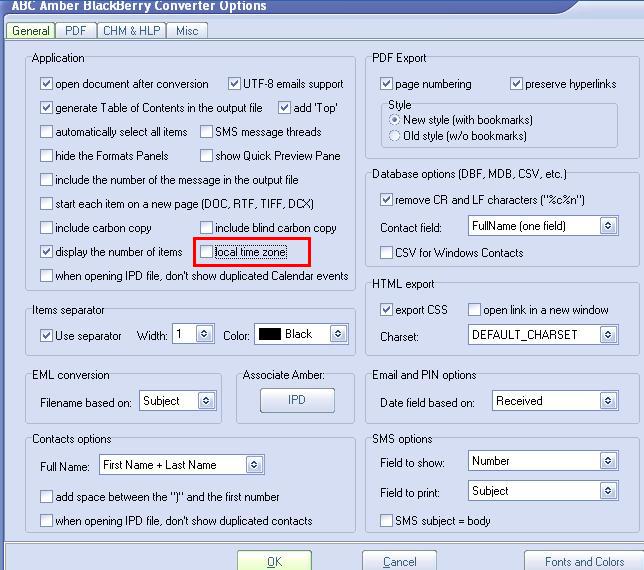This screenshot has height=570, width=644.
Task: Open the CHM & HLP tab
Action: [131, 31]
